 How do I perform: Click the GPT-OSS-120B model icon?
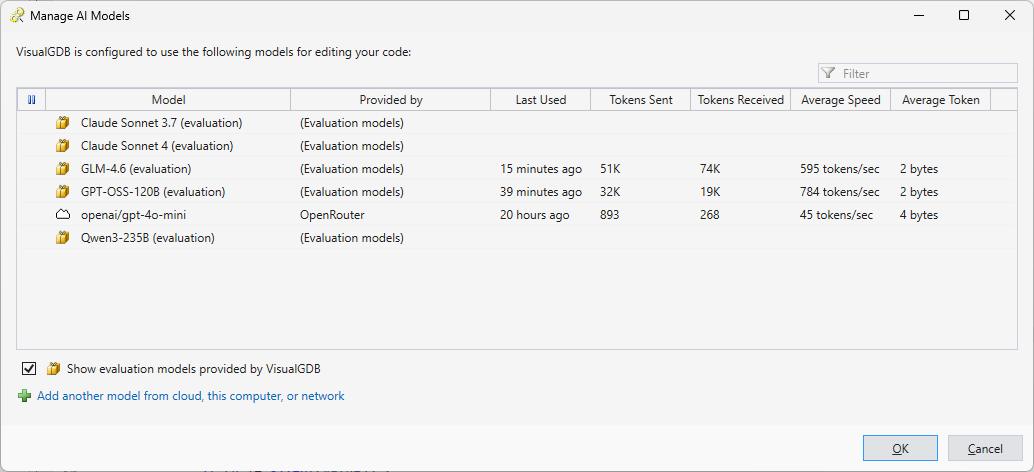tap(63, 192)
